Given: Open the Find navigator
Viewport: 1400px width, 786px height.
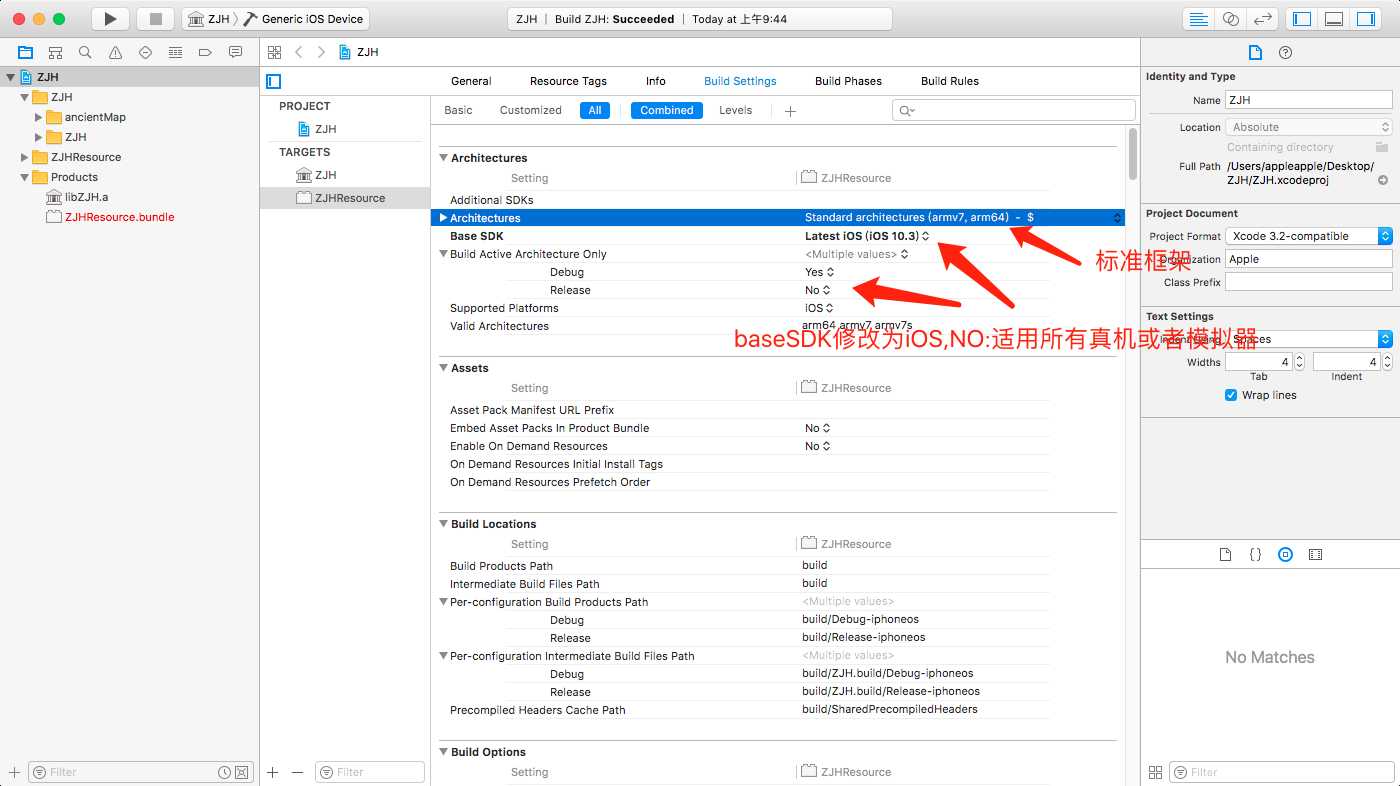Looking at the screenshot, I should click(85, 52).
